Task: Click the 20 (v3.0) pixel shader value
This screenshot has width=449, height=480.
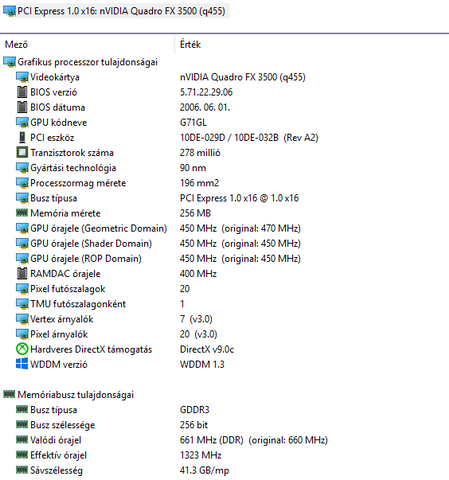Action: 199,334
